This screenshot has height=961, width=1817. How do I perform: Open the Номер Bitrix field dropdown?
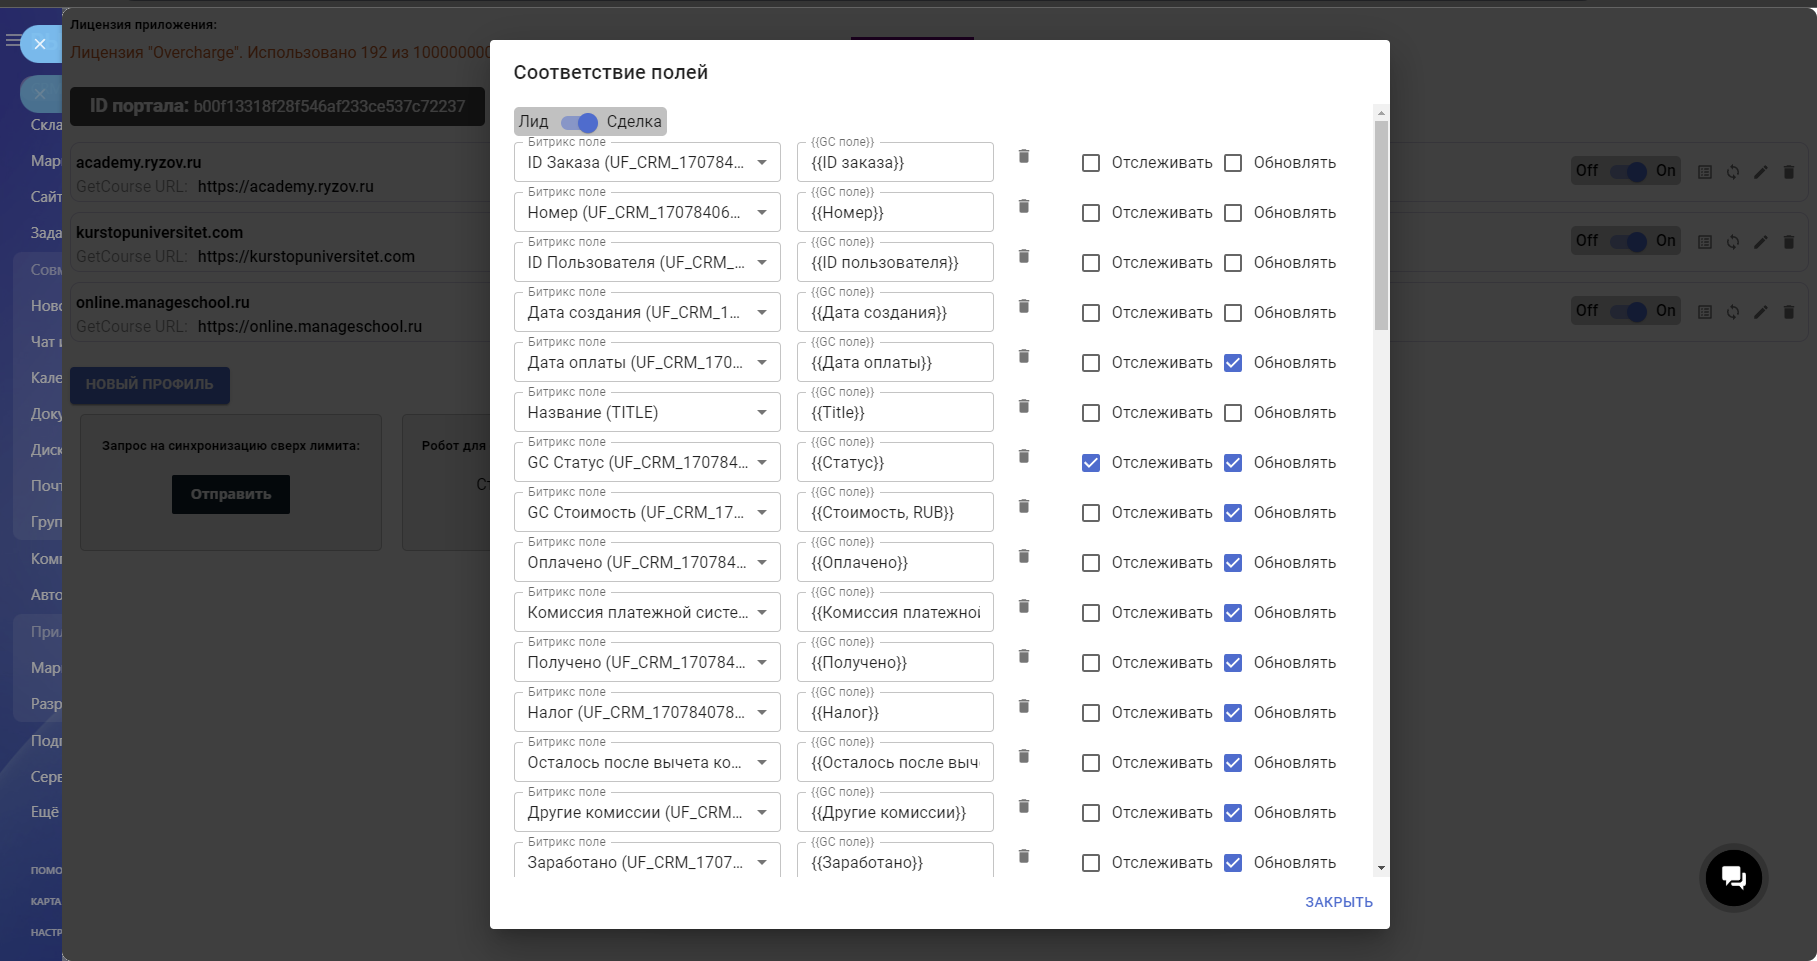pyautogui.click(x=646, y=213)
